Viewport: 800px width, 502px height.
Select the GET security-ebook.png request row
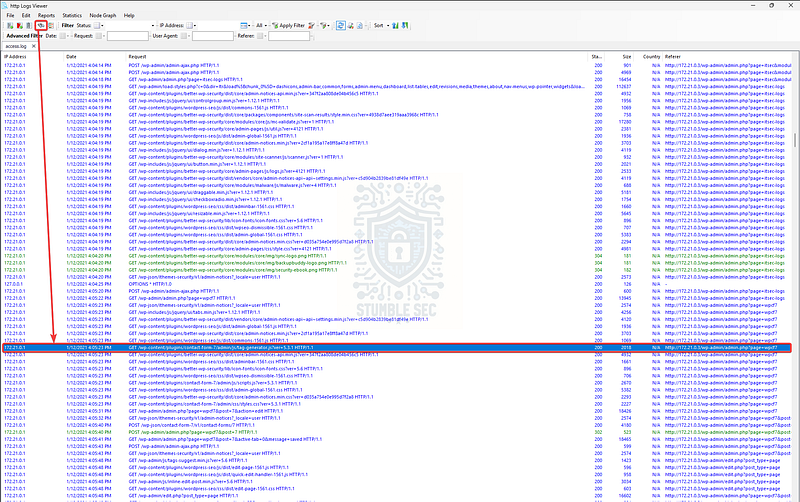pyautogui.click(x=396, y=270)
